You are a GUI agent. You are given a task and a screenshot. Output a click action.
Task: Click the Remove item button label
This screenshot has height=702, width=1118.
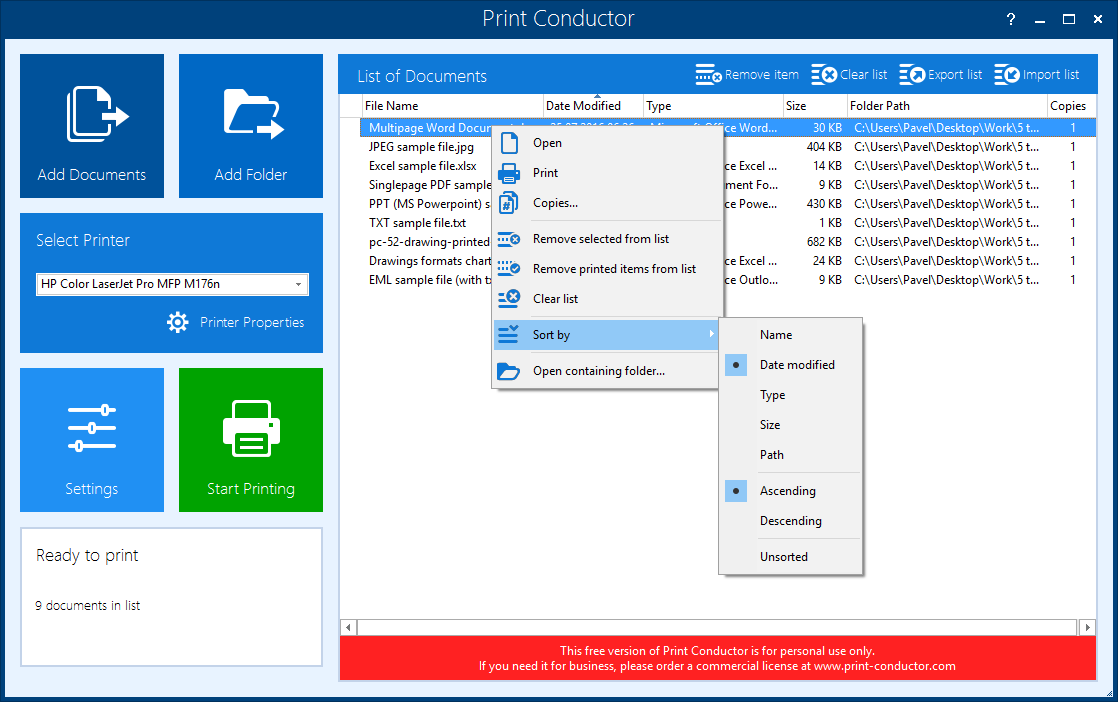(x=761, y=75)
